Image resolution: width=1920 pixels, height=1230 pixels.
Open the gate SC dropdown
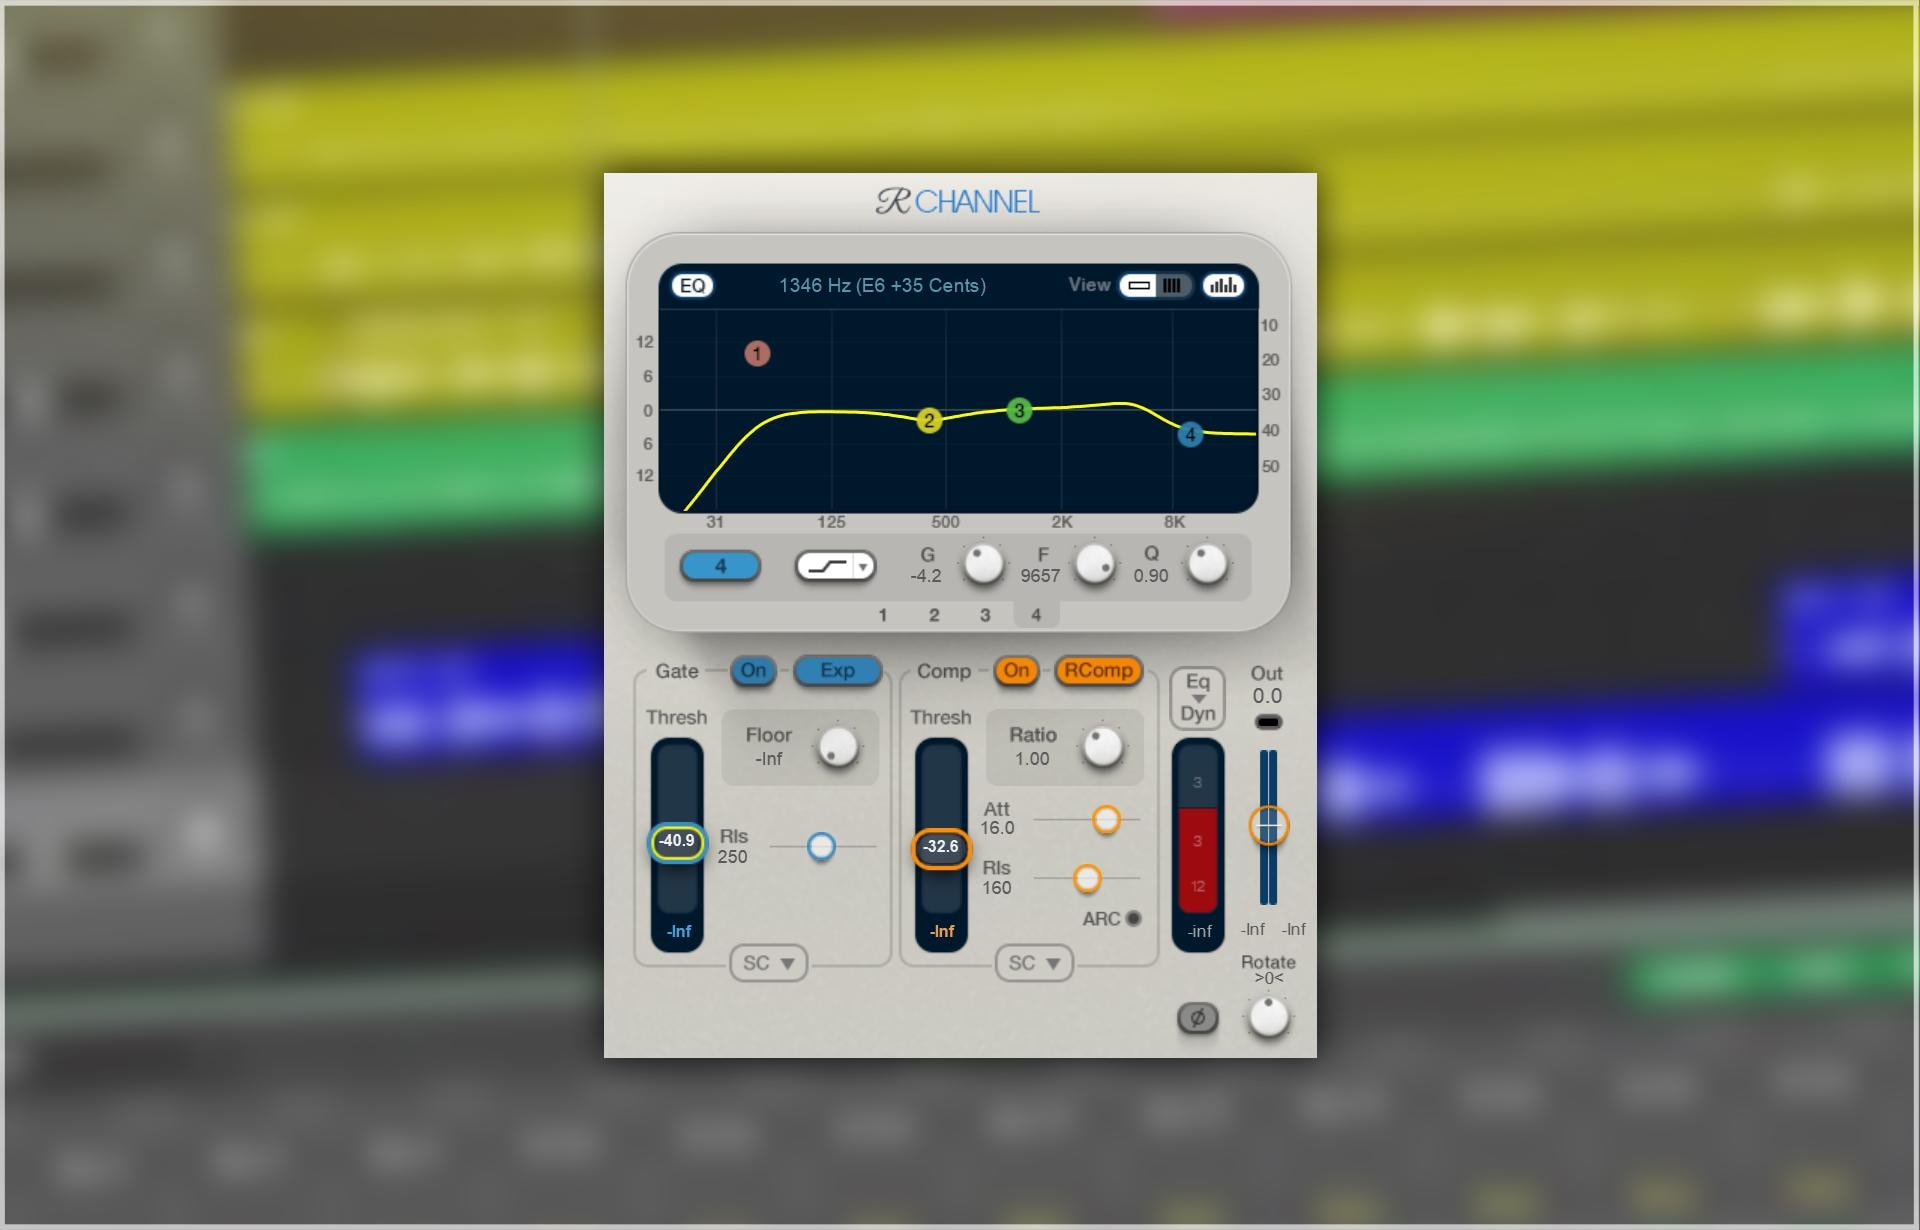tap(768, 963)
